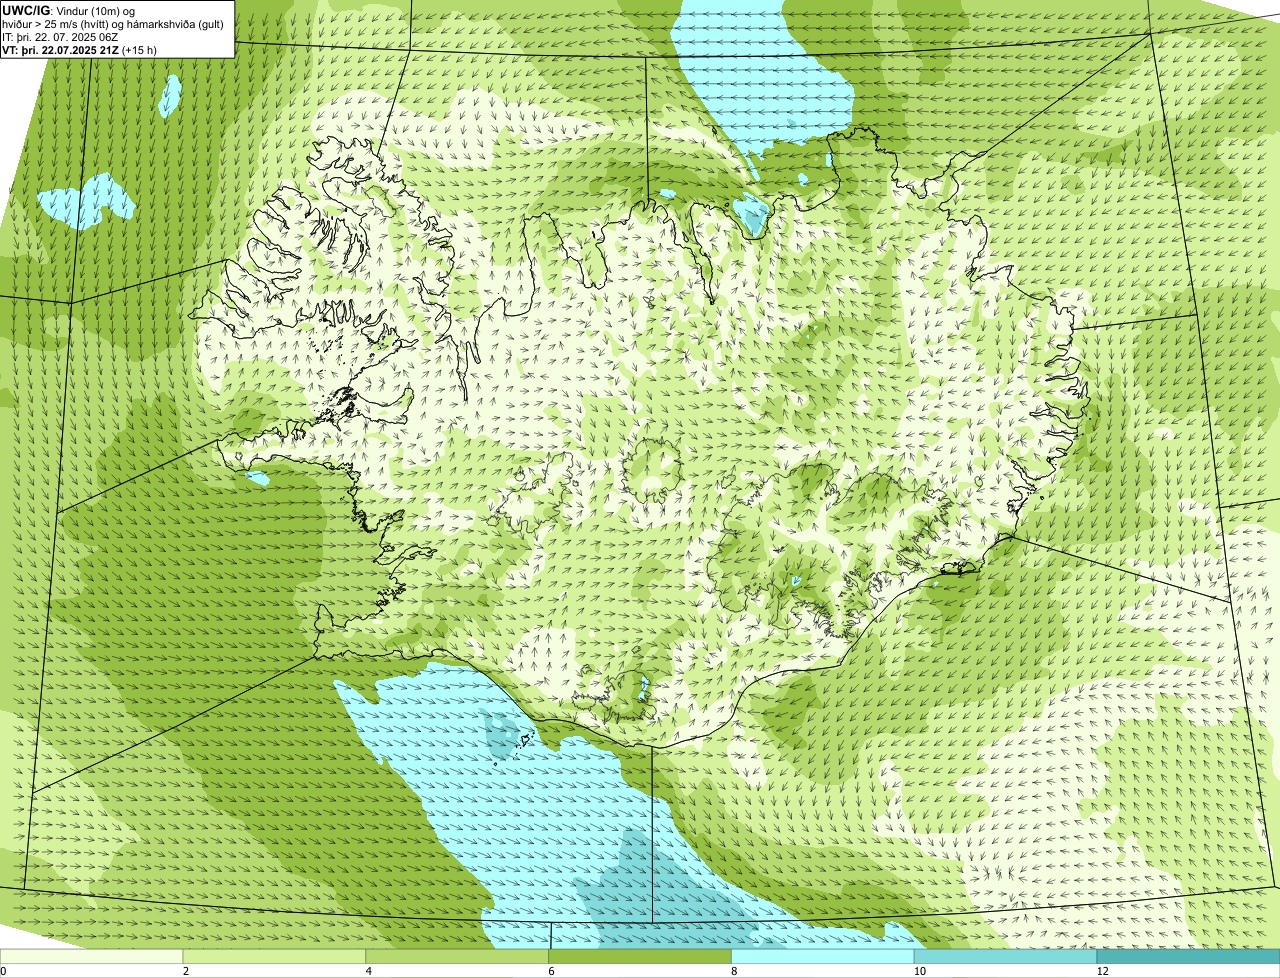Click the '8' tick label on the color scale
Screen dimensions: 1280x978
[x=735, y=971]
